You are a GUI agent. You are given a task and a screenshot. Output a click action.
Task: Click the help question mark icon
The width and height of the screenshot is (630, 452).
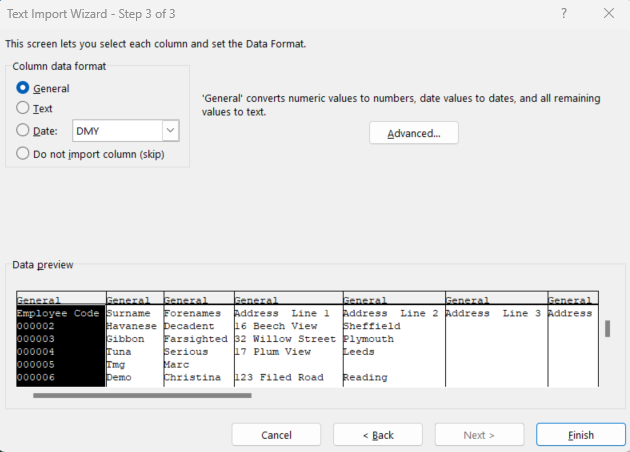[x=564, y=13]
